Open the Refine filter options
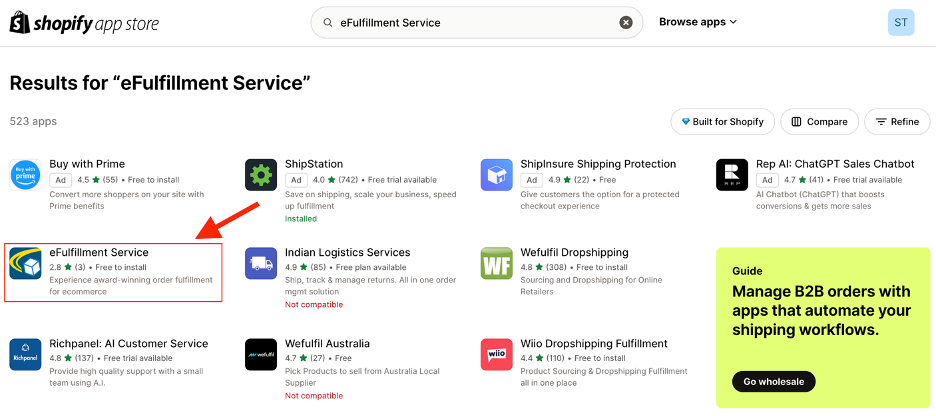Image resolution: width=936 pixels, height=416 pixels. 897,122
